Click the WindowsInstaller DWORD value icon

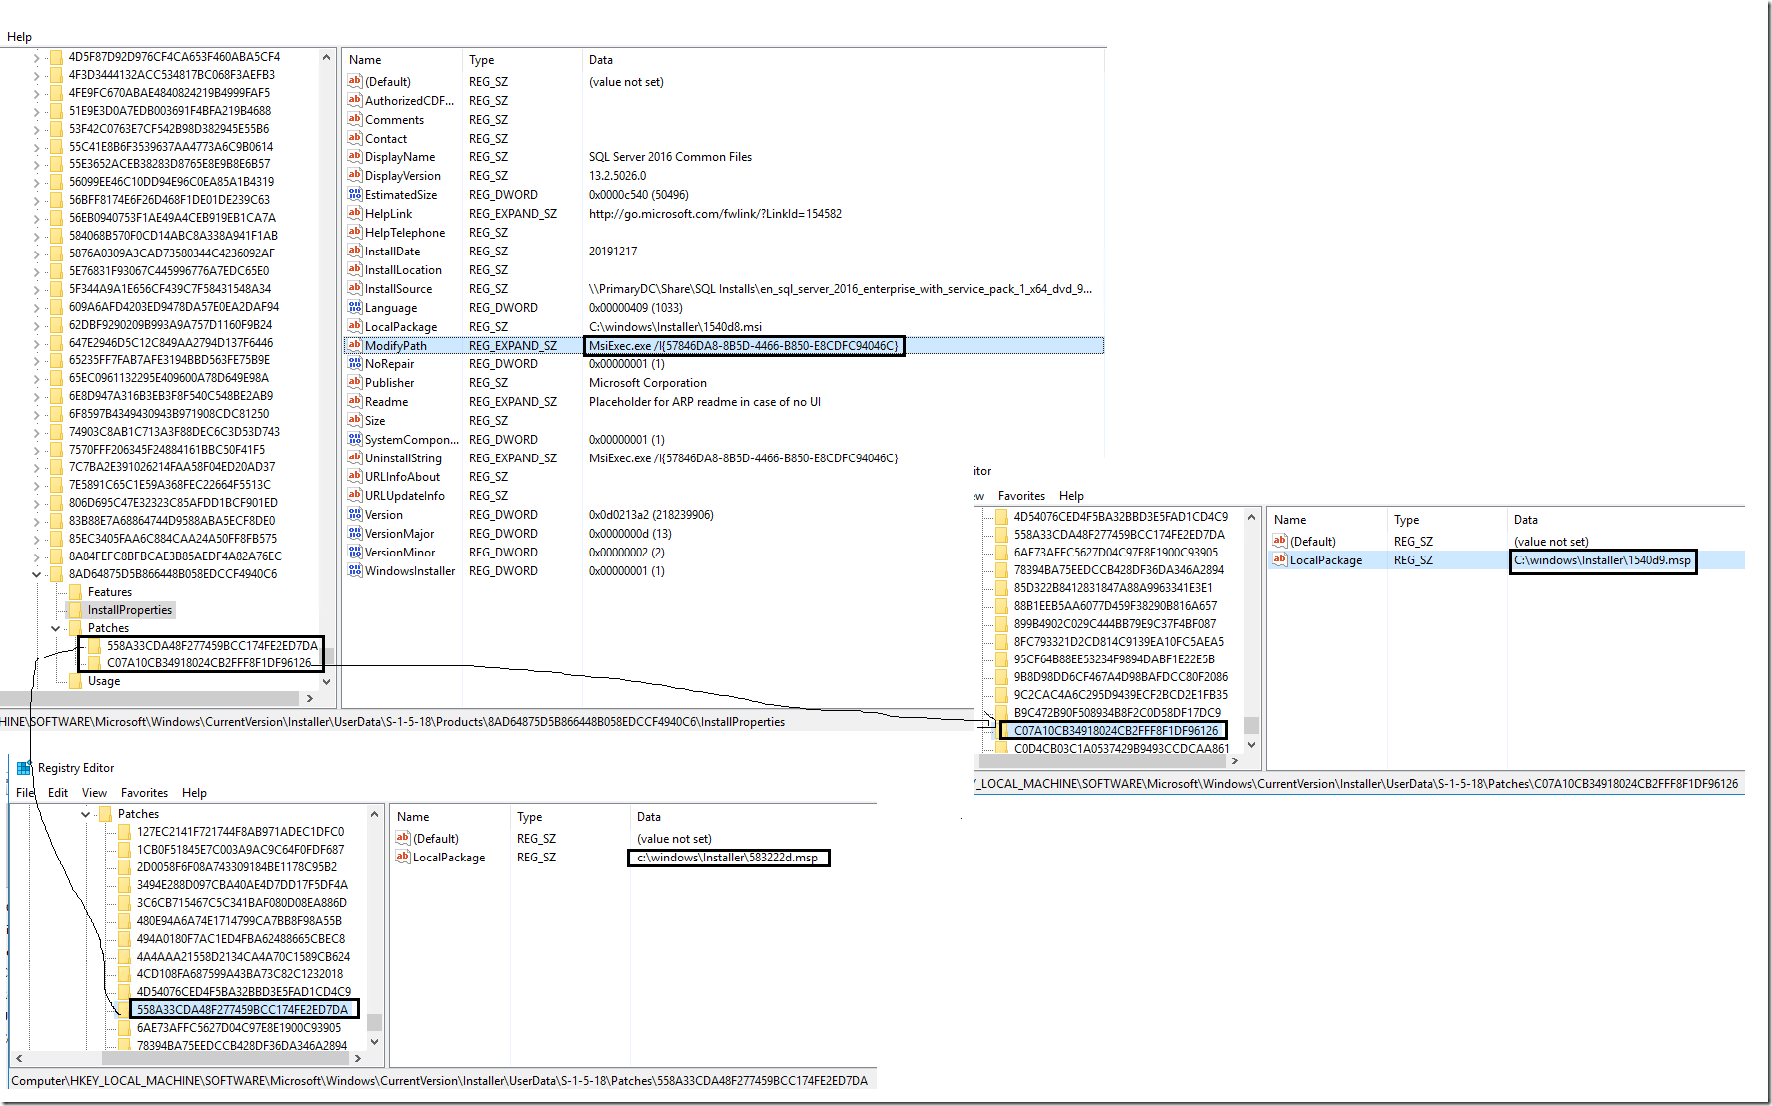pyautogui.click(x=354, y=571)
